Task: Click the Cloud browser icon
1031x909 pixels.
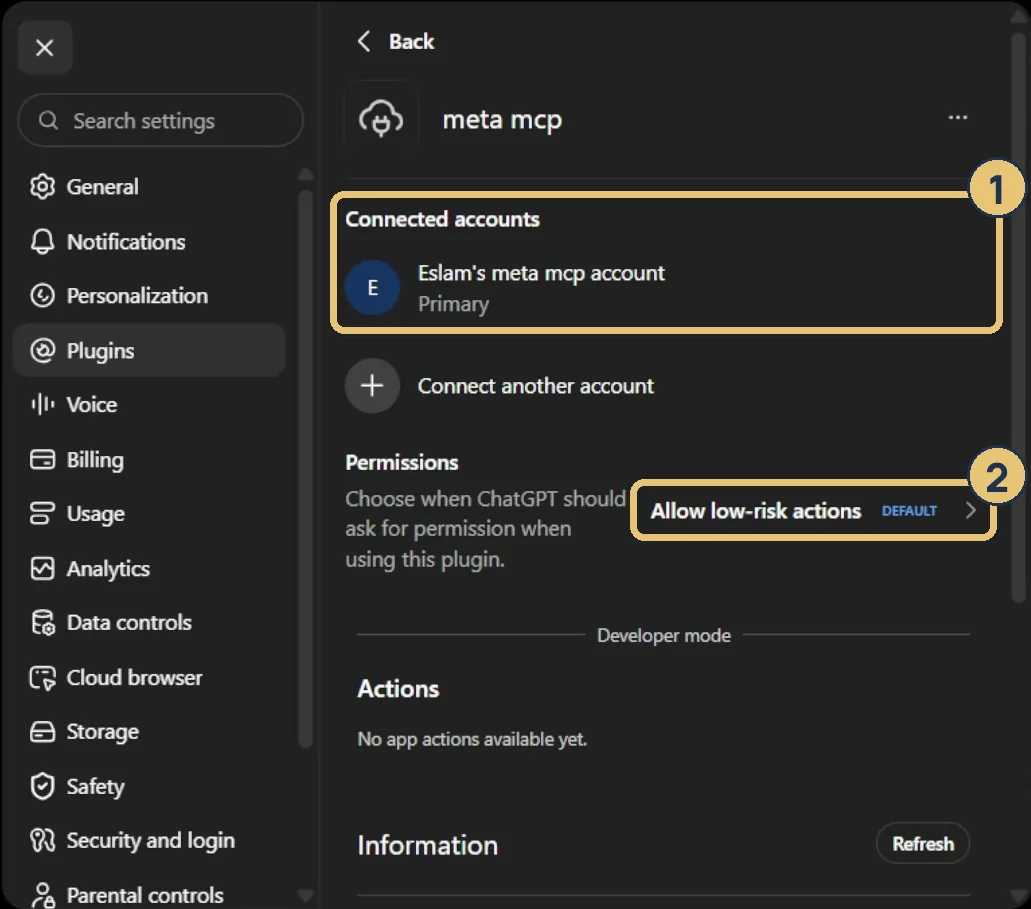Action: [43, 677]
